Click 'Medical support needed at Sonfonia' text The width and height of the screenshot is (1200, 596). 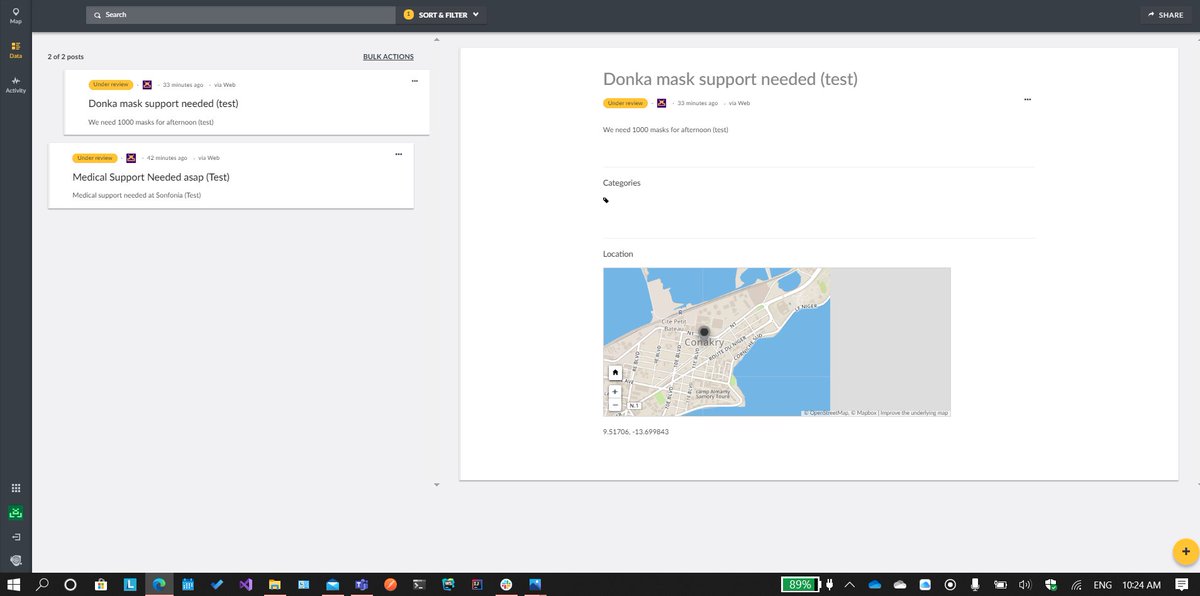(x=137, y=195)
